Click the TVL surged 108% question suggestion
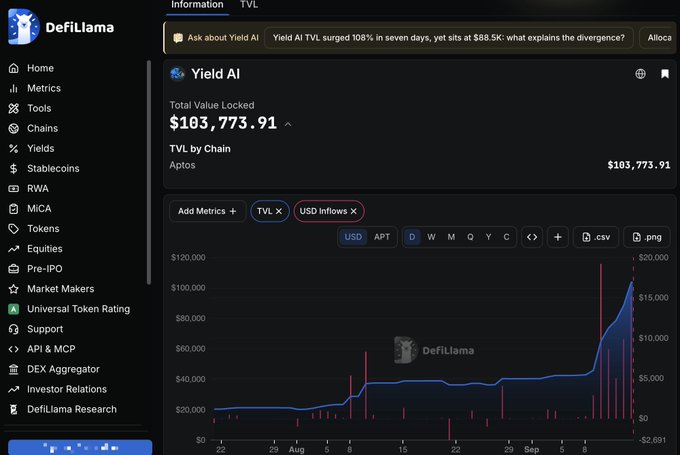 [x=448, y=38]
